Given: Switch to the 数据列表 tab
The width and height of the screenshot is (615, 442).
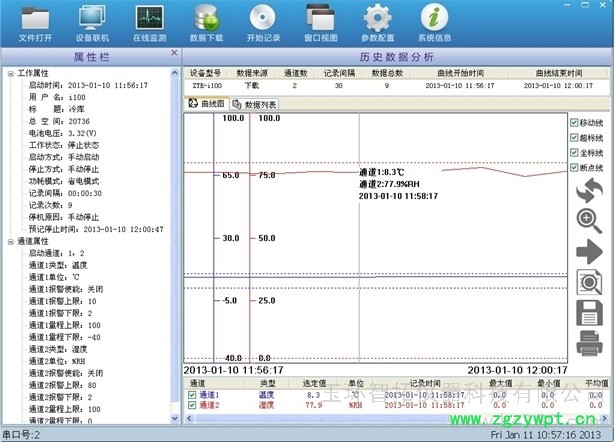Looking at the screenshot, I should [x=255, y=103].
